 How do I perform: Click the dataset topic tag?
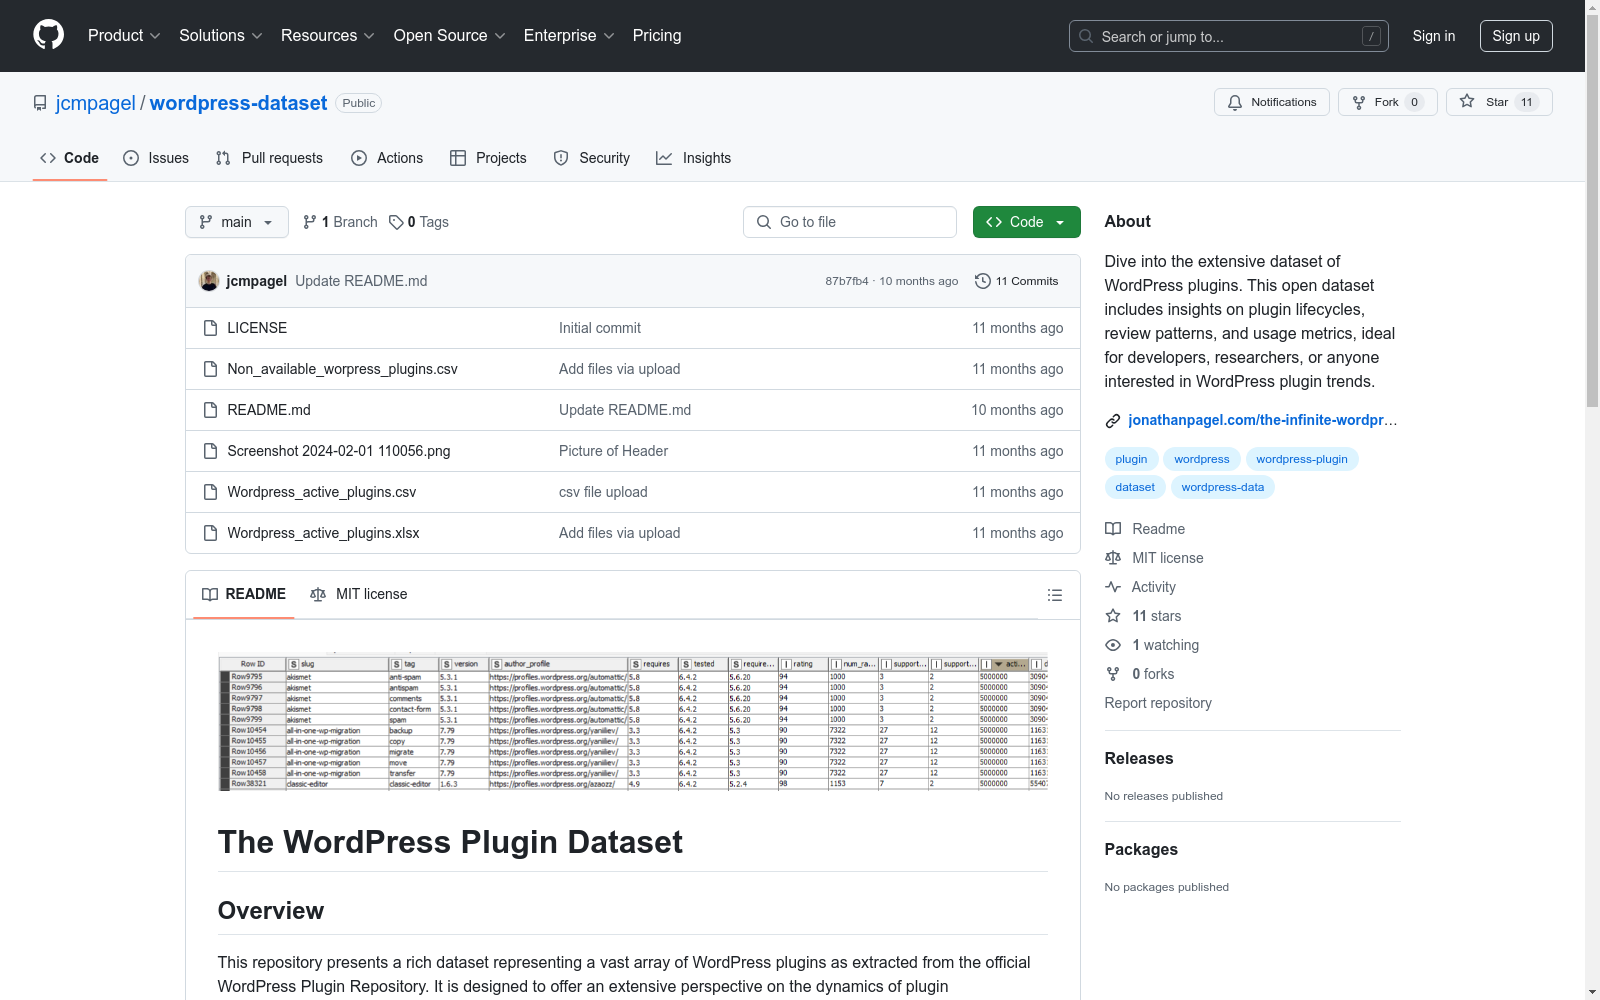(x=1135, y=487)
